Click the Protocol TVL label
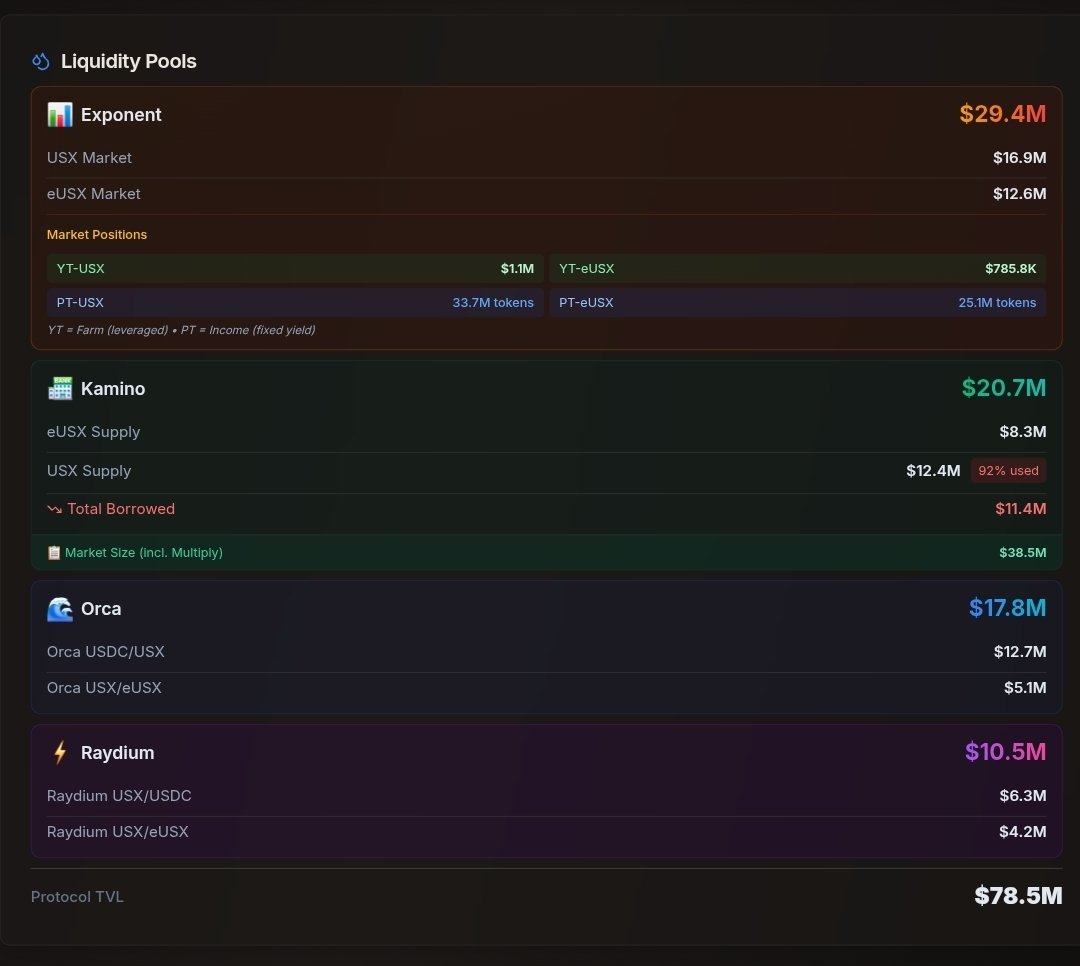The height and width of the screenshot is (966, 1080). [77, 897]
